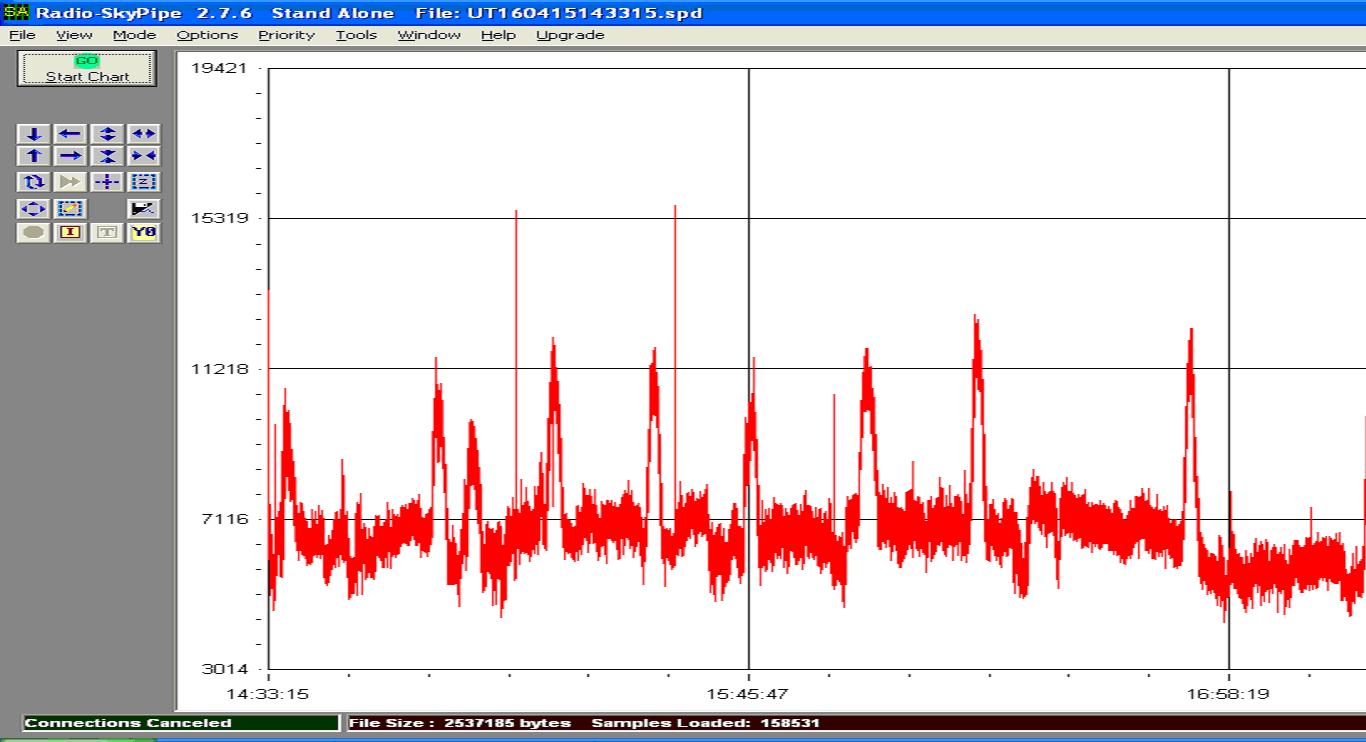Open the Mode menu
This screenshot has width=1366, height=742.
click(134, 35)
